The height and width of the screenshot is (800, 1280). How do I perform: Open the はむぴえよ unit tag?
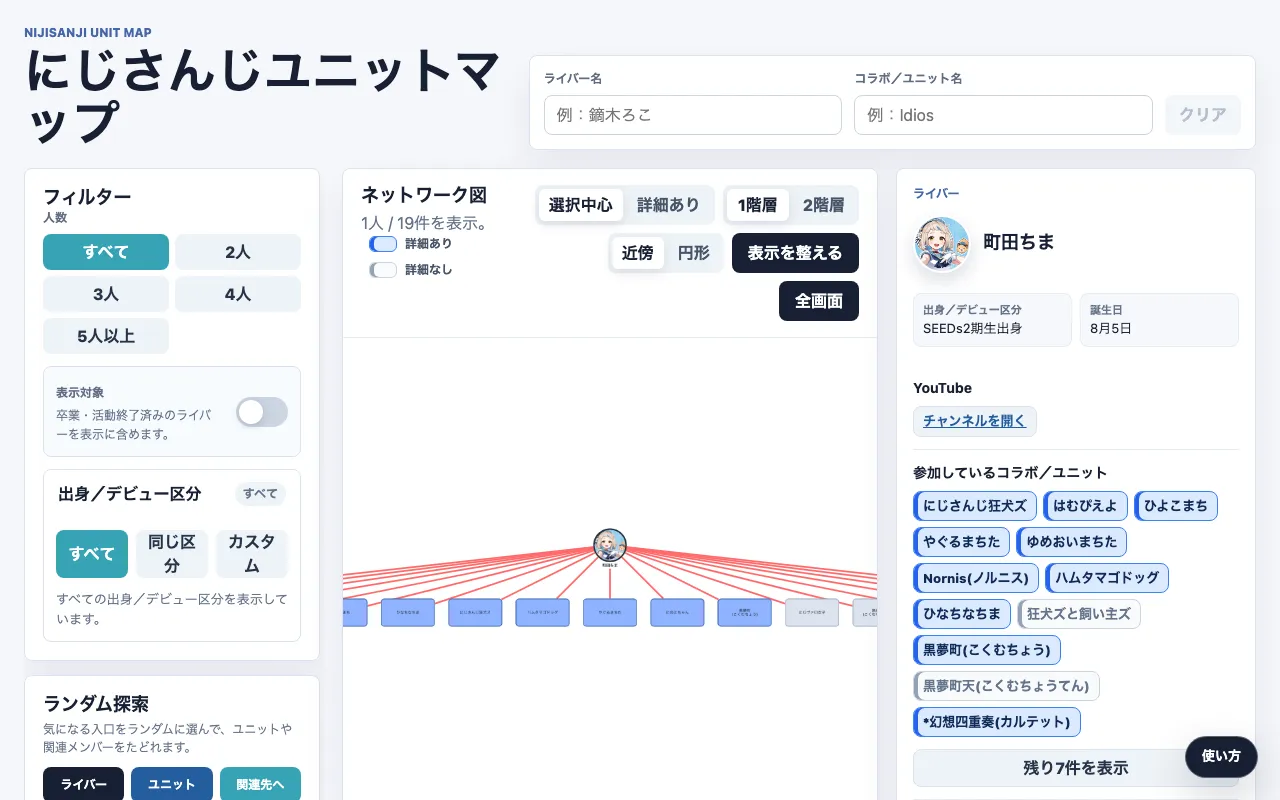point(1086,506)
